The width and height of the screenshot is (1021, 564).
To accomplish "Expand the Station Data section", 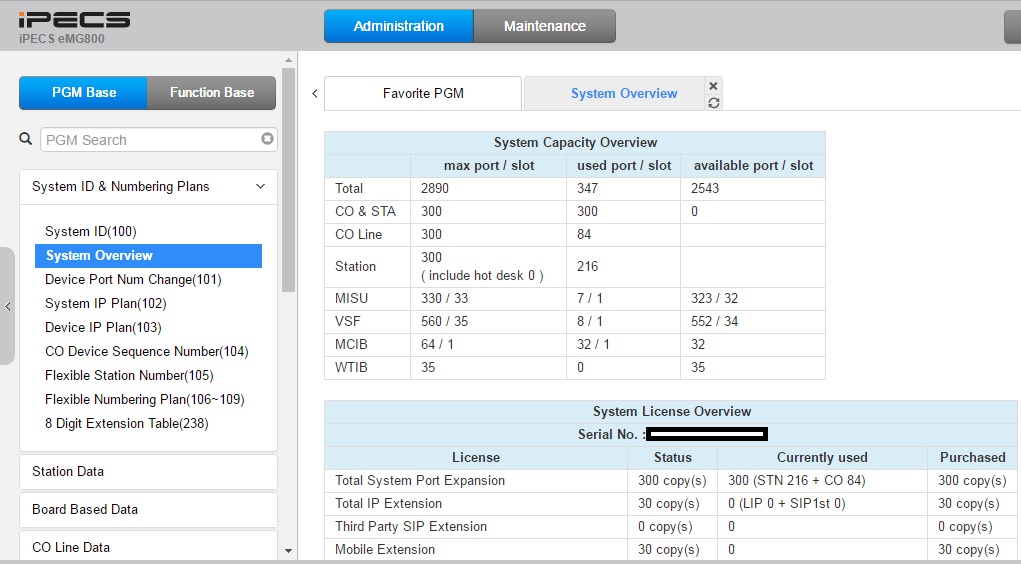I will click(148, 471).
